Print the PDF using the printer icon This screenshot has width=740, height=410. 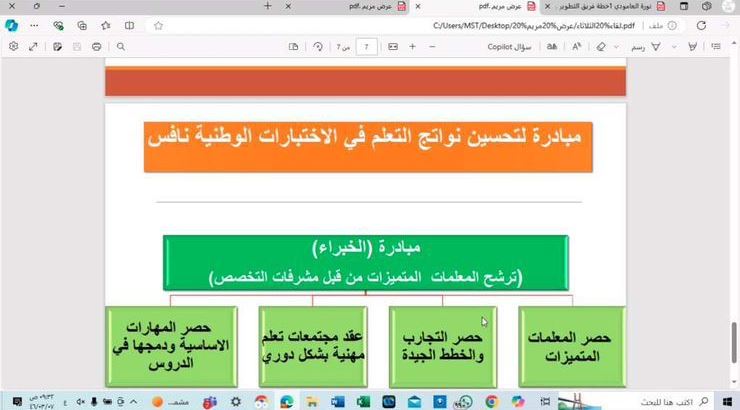pos(96,46)
